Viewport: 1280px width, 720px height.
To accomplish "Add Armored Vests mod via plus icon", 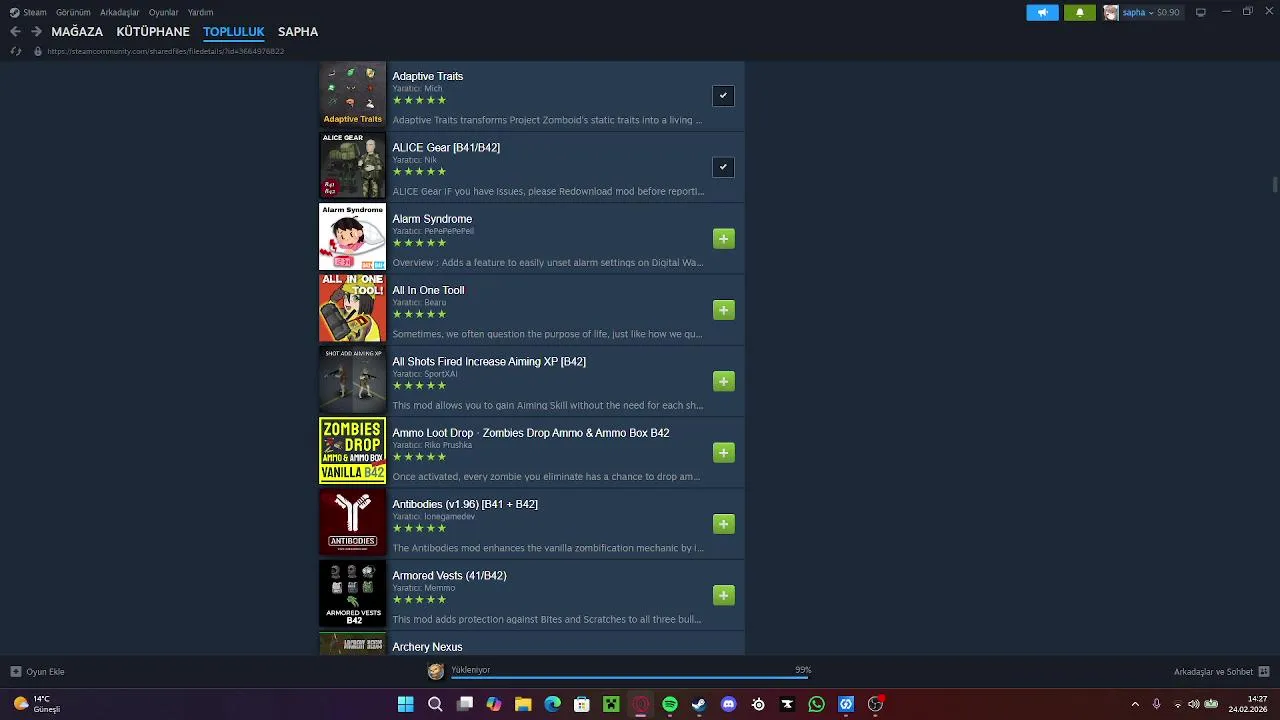I will pos(724,595).
